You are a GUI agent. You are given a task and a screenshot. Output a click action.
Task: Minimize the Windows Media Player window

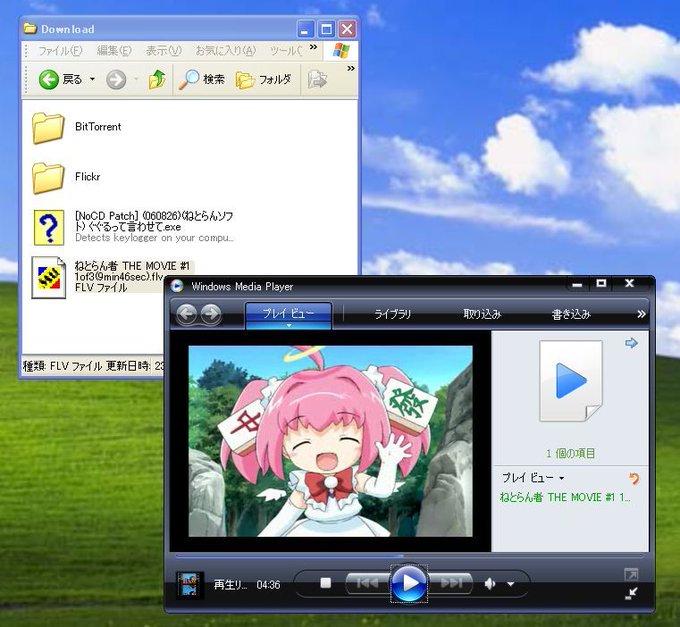click(578, 284)
